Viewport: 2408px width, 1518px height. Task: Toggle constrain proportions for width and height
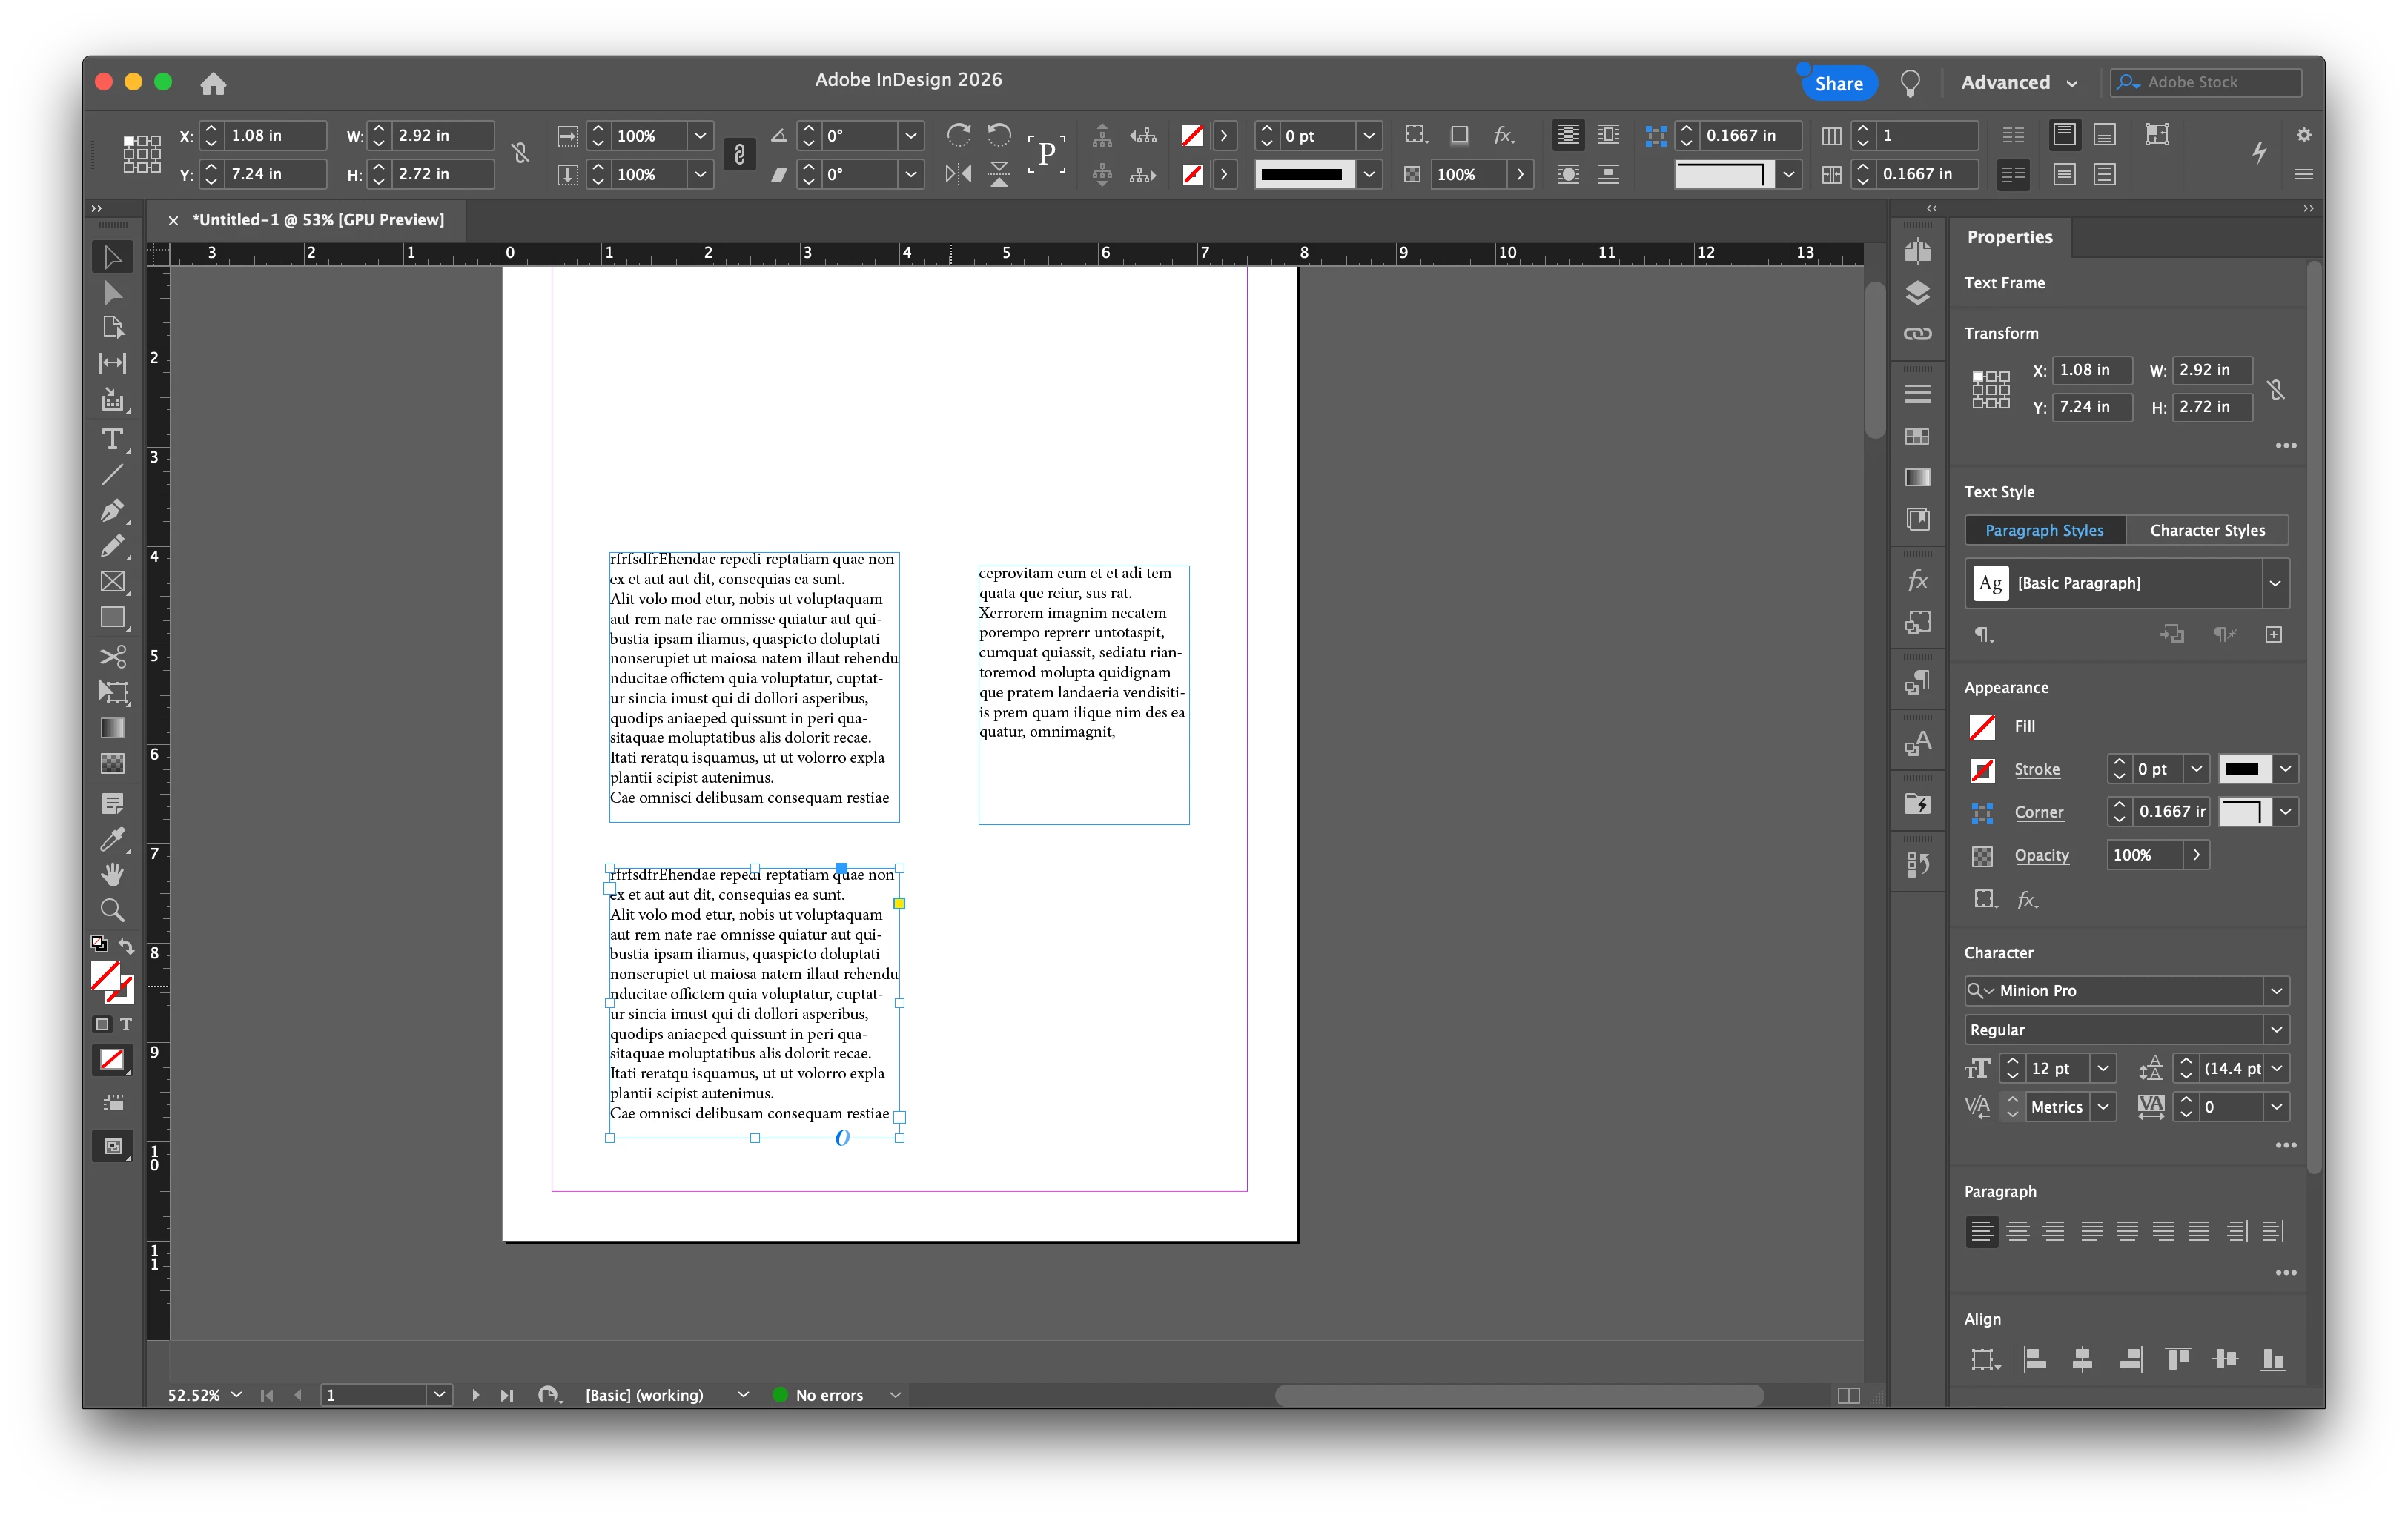pos(520,154)
